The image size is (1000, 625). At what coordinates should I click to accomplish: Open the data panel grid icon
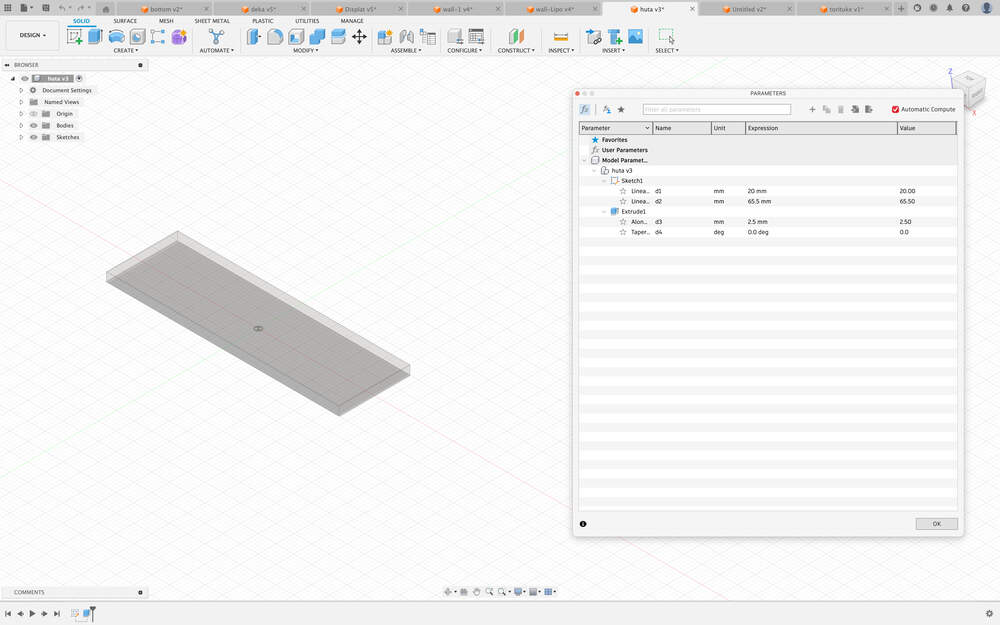point(8,8)
